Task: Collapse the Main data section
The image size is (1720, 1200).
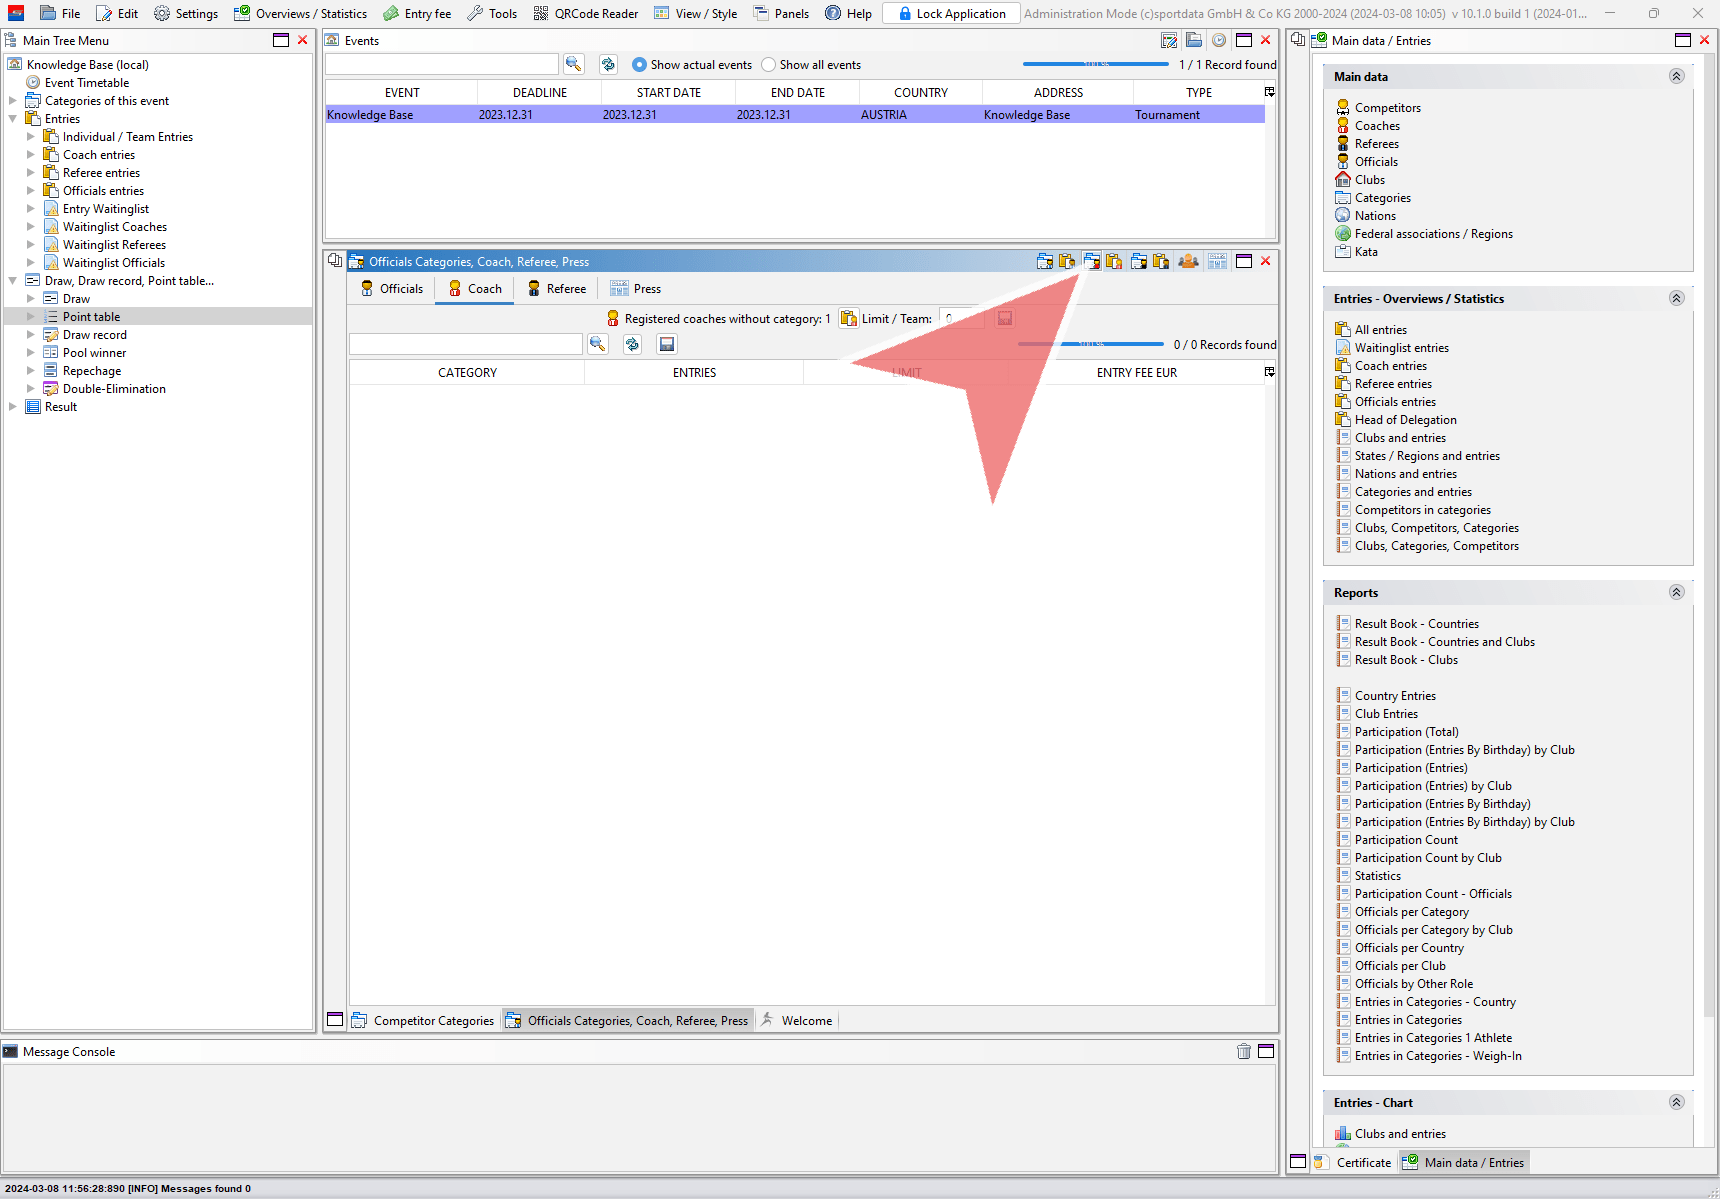Action: [1676, 76]
